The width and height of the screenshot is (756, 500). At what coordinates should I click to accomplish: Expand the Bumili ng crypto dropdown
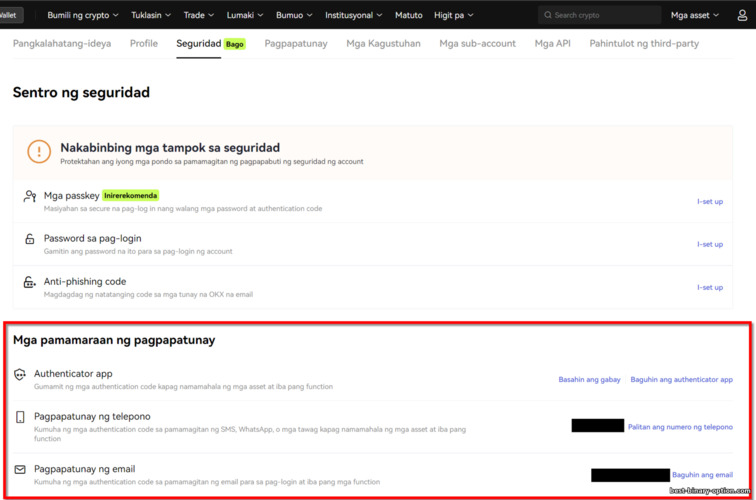click(x=83, y=15)
